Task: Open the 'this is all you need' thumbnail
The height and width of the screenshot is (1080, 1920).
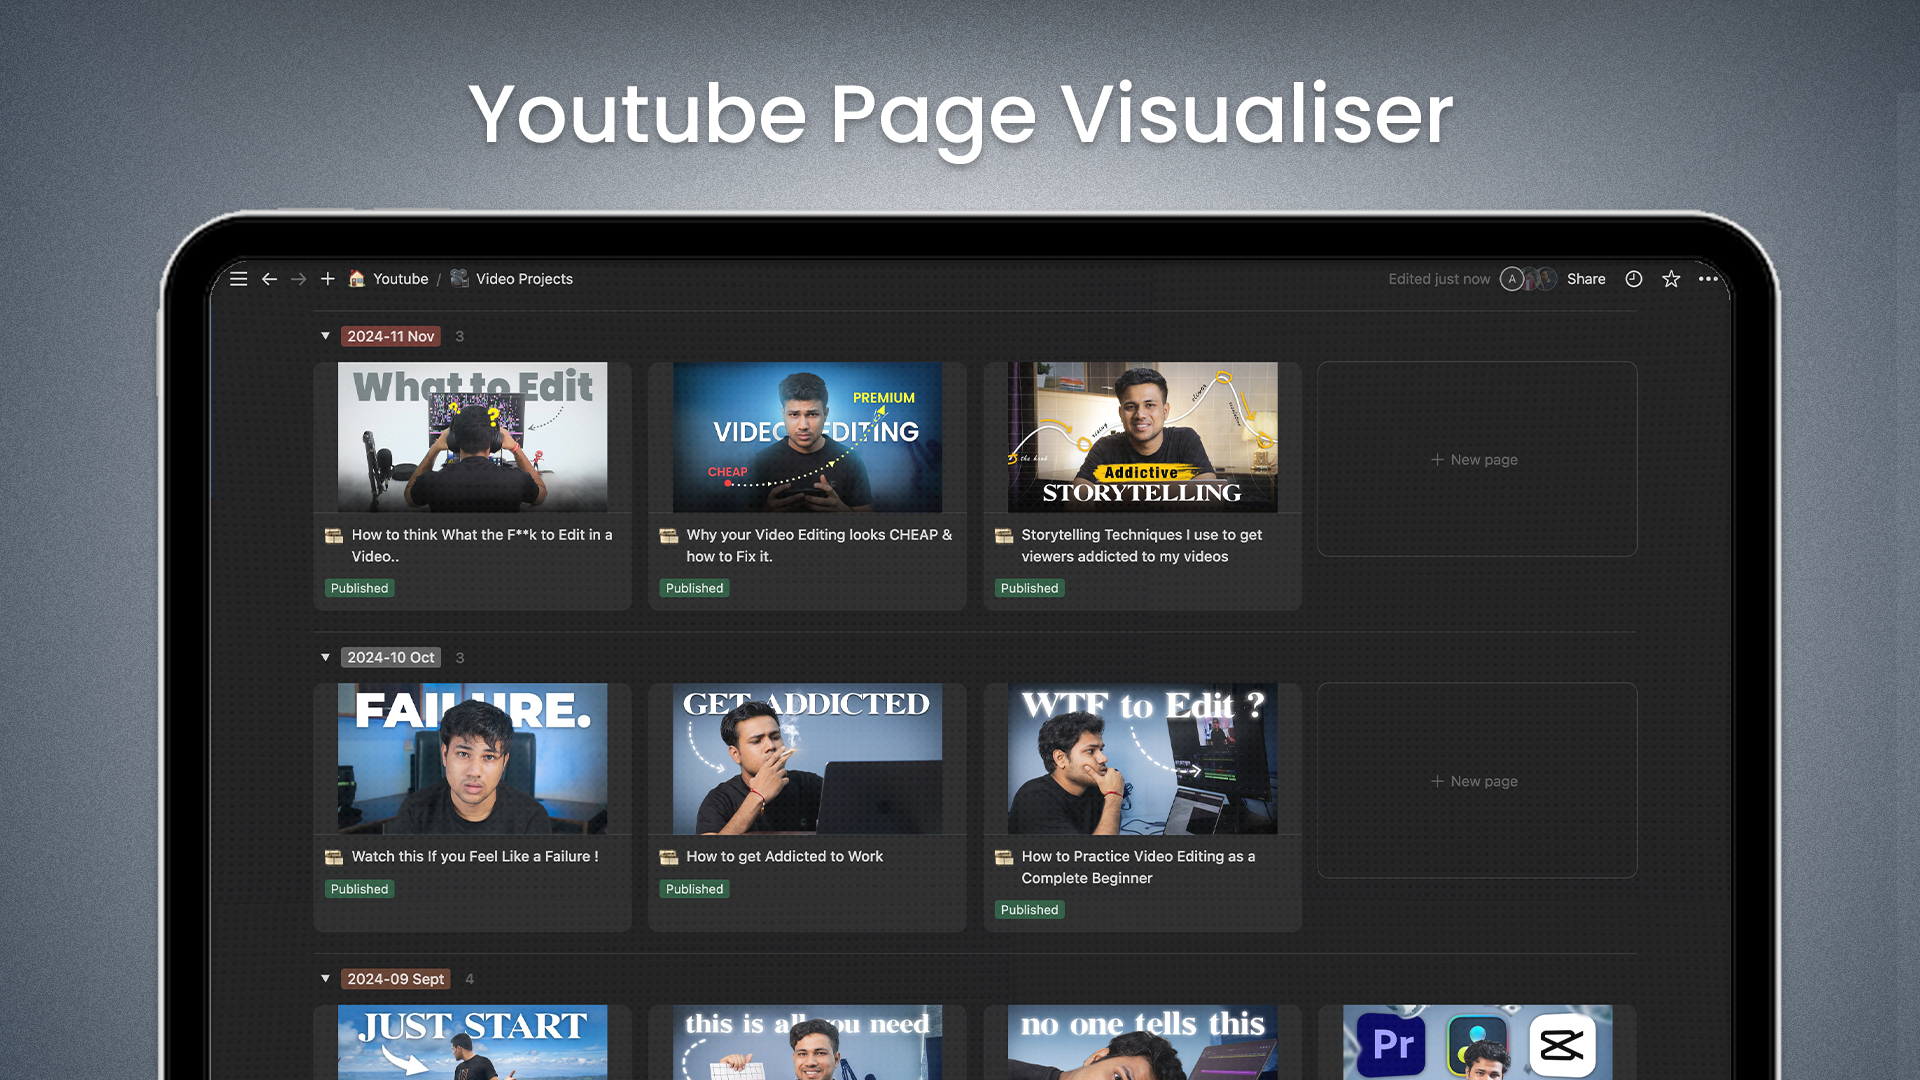Action: pos(807,1042)
